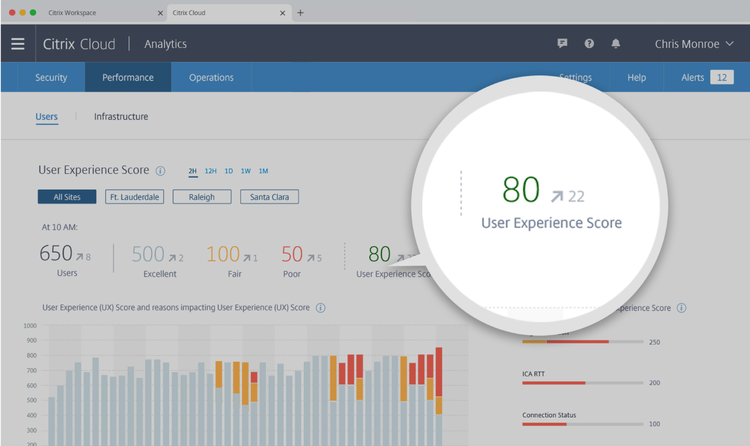Click the 50 Poor count
Viewport: 750px width, 446px height.
292,254
